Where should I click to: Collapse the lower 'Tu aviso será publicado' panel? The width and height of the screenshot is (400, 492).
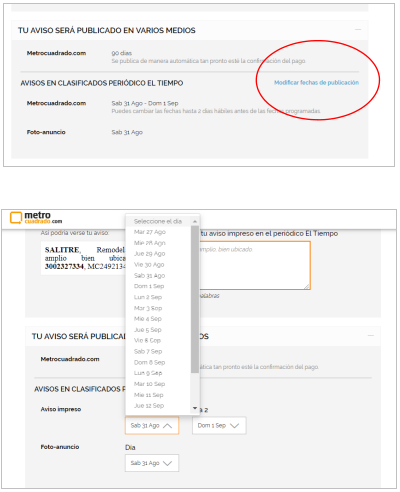(x=371, y=336)
